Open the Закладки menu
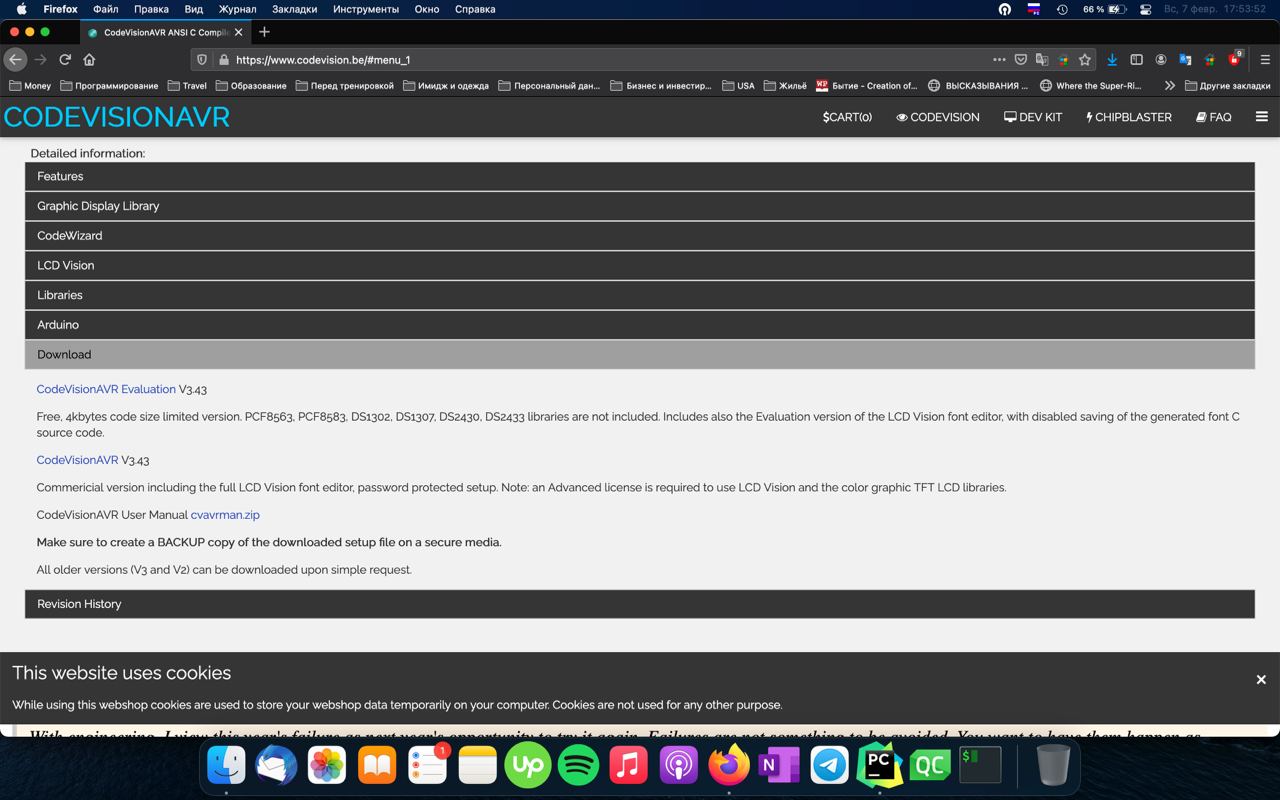 coord(295,9)
